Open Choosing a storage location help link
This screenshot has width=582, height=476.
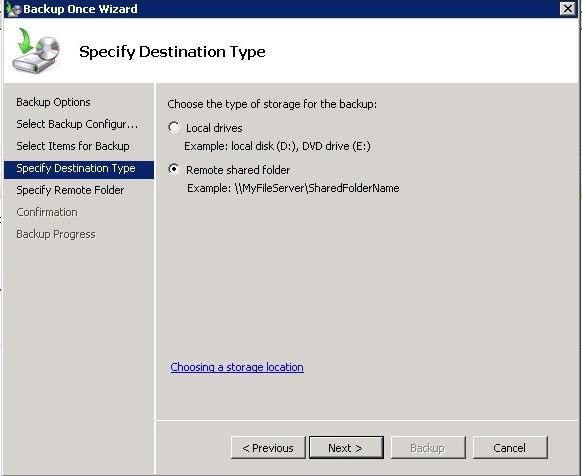(237, 367)
